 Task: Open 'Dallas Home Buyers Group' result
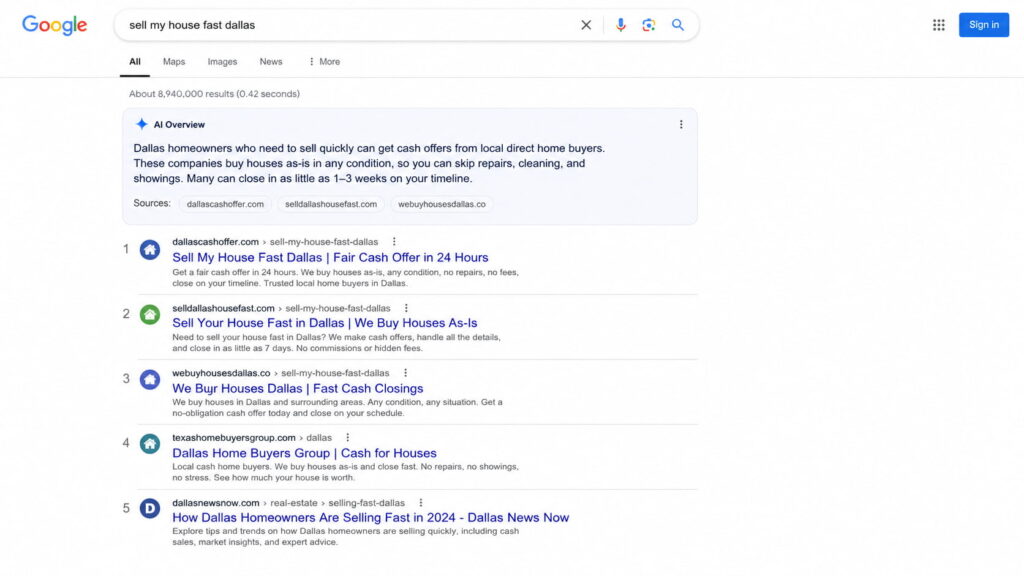point(304,453)
